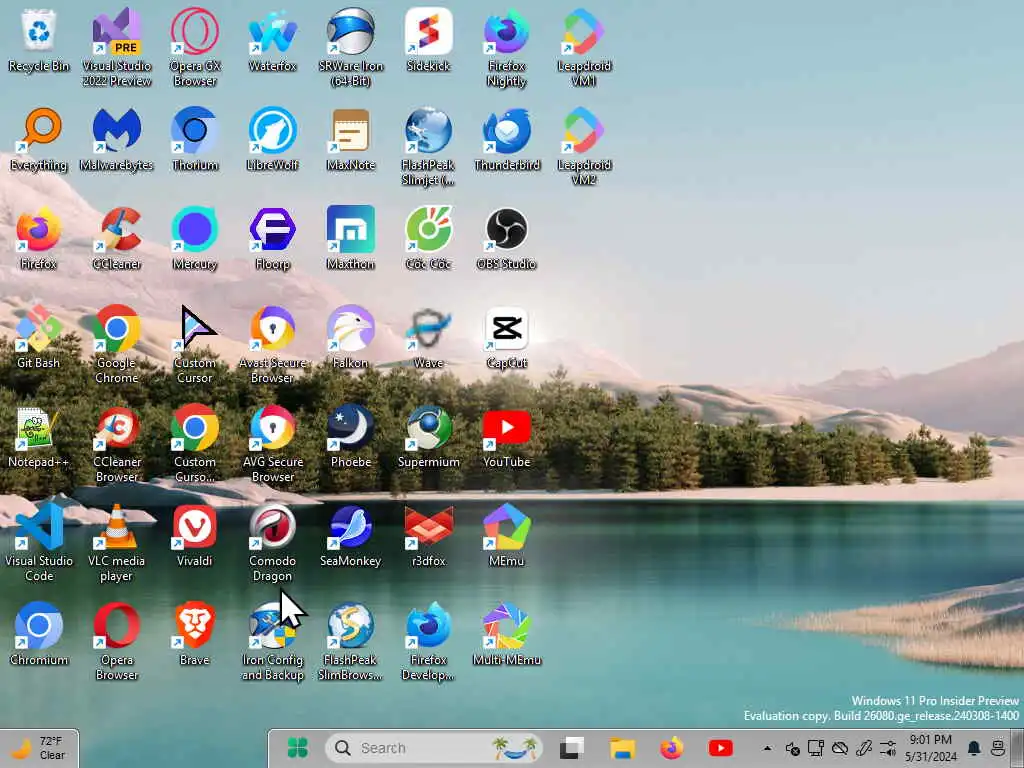Click the YouTube taskbar icon
This screenshot has width=1024, height=768.
point(720,748)
